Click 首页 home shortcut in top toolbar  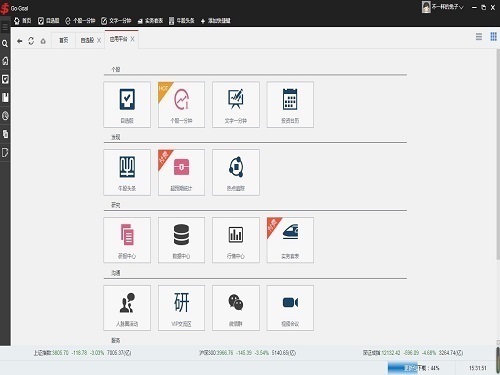(22, 21)
